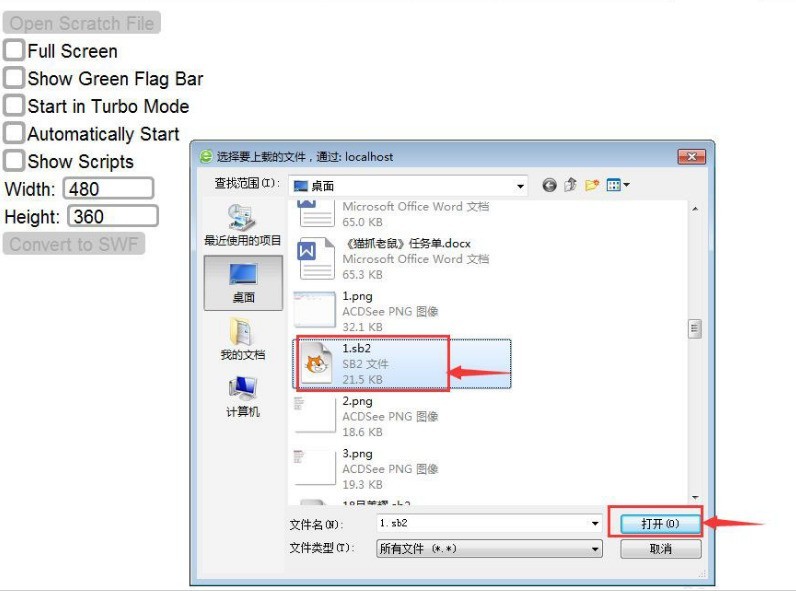Close the file upload dialog
The image size is (796, 591).
click(691, 156)
